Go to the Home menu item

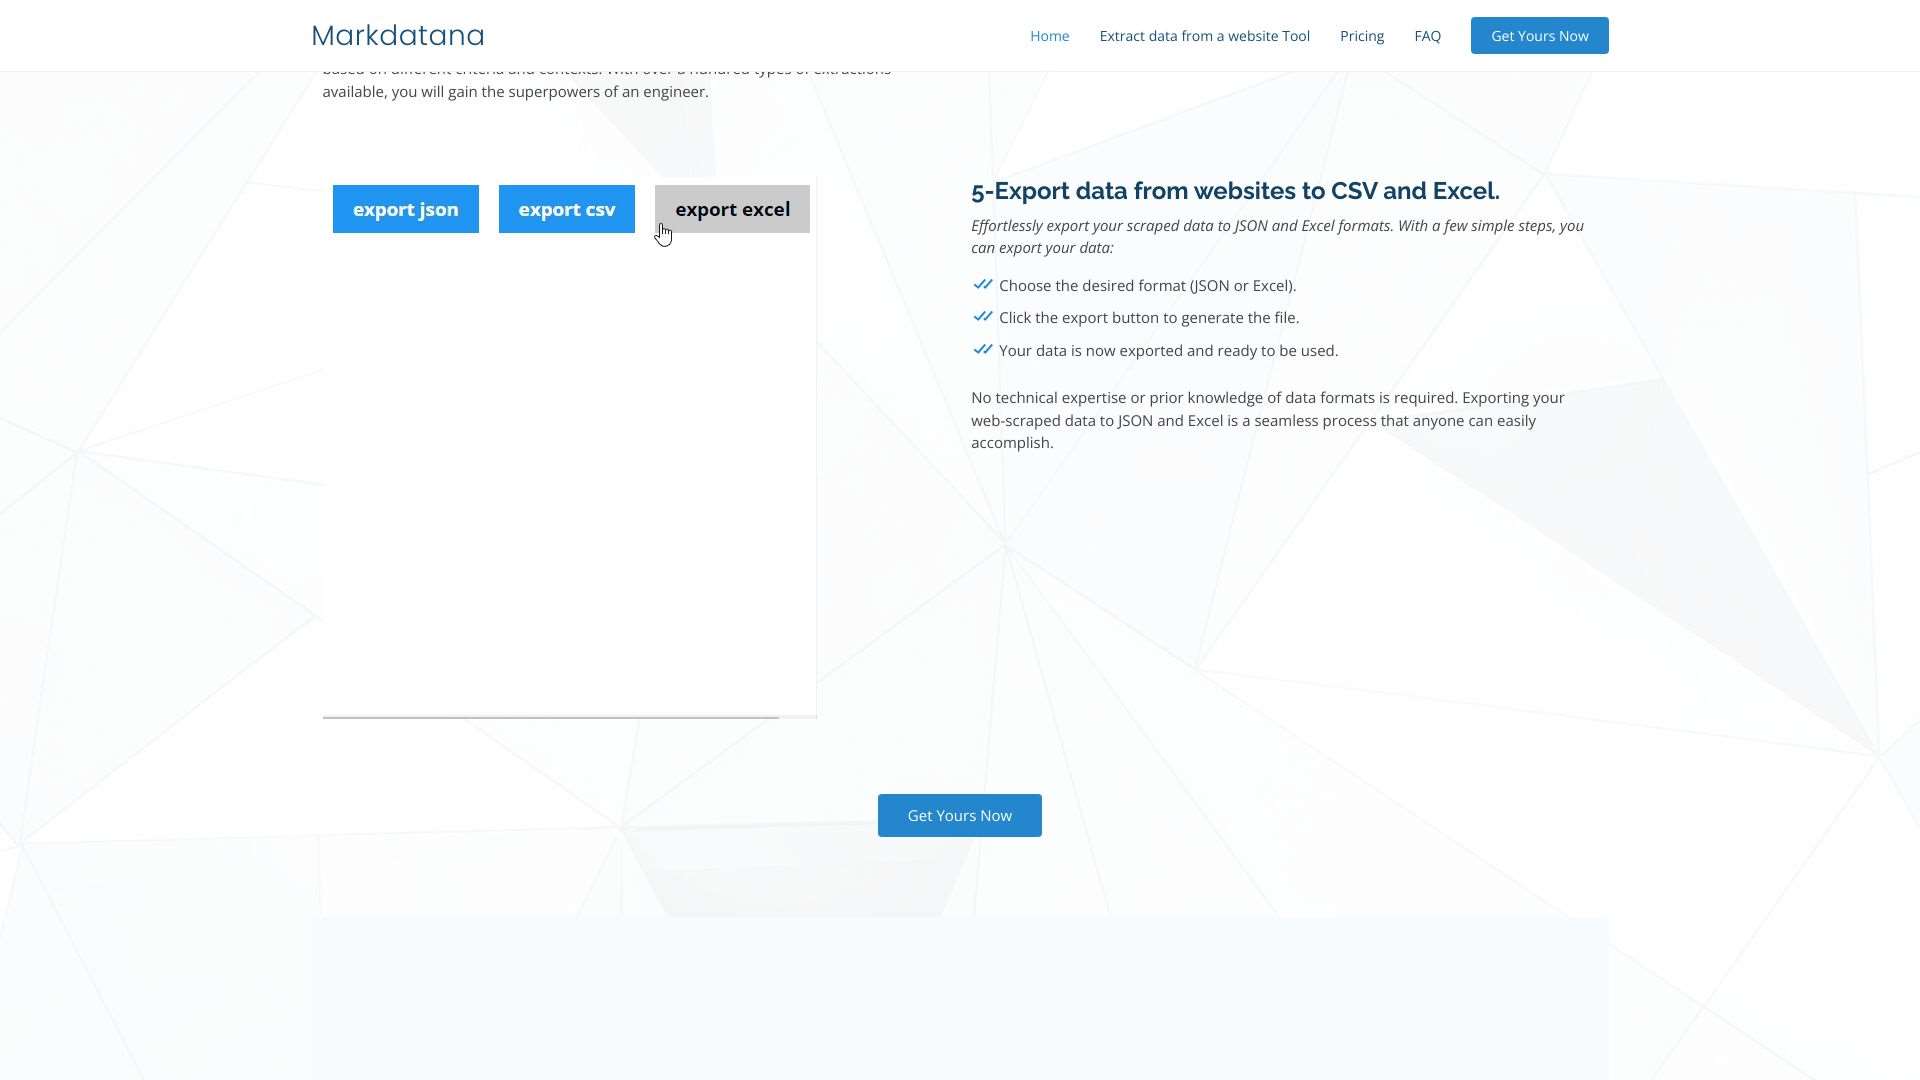click(1049, 36)
